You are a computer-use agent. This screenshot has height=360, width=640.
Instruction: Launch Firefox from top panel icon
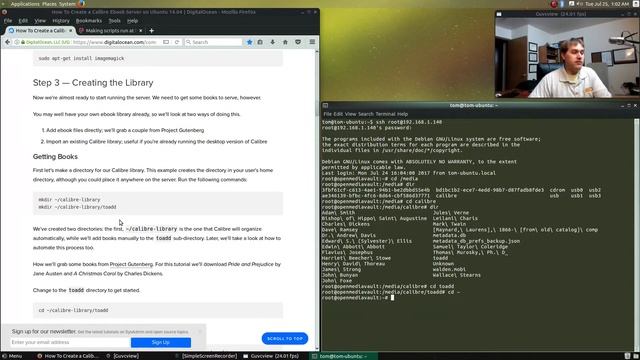pyautogui.click(x=81, y=4)
